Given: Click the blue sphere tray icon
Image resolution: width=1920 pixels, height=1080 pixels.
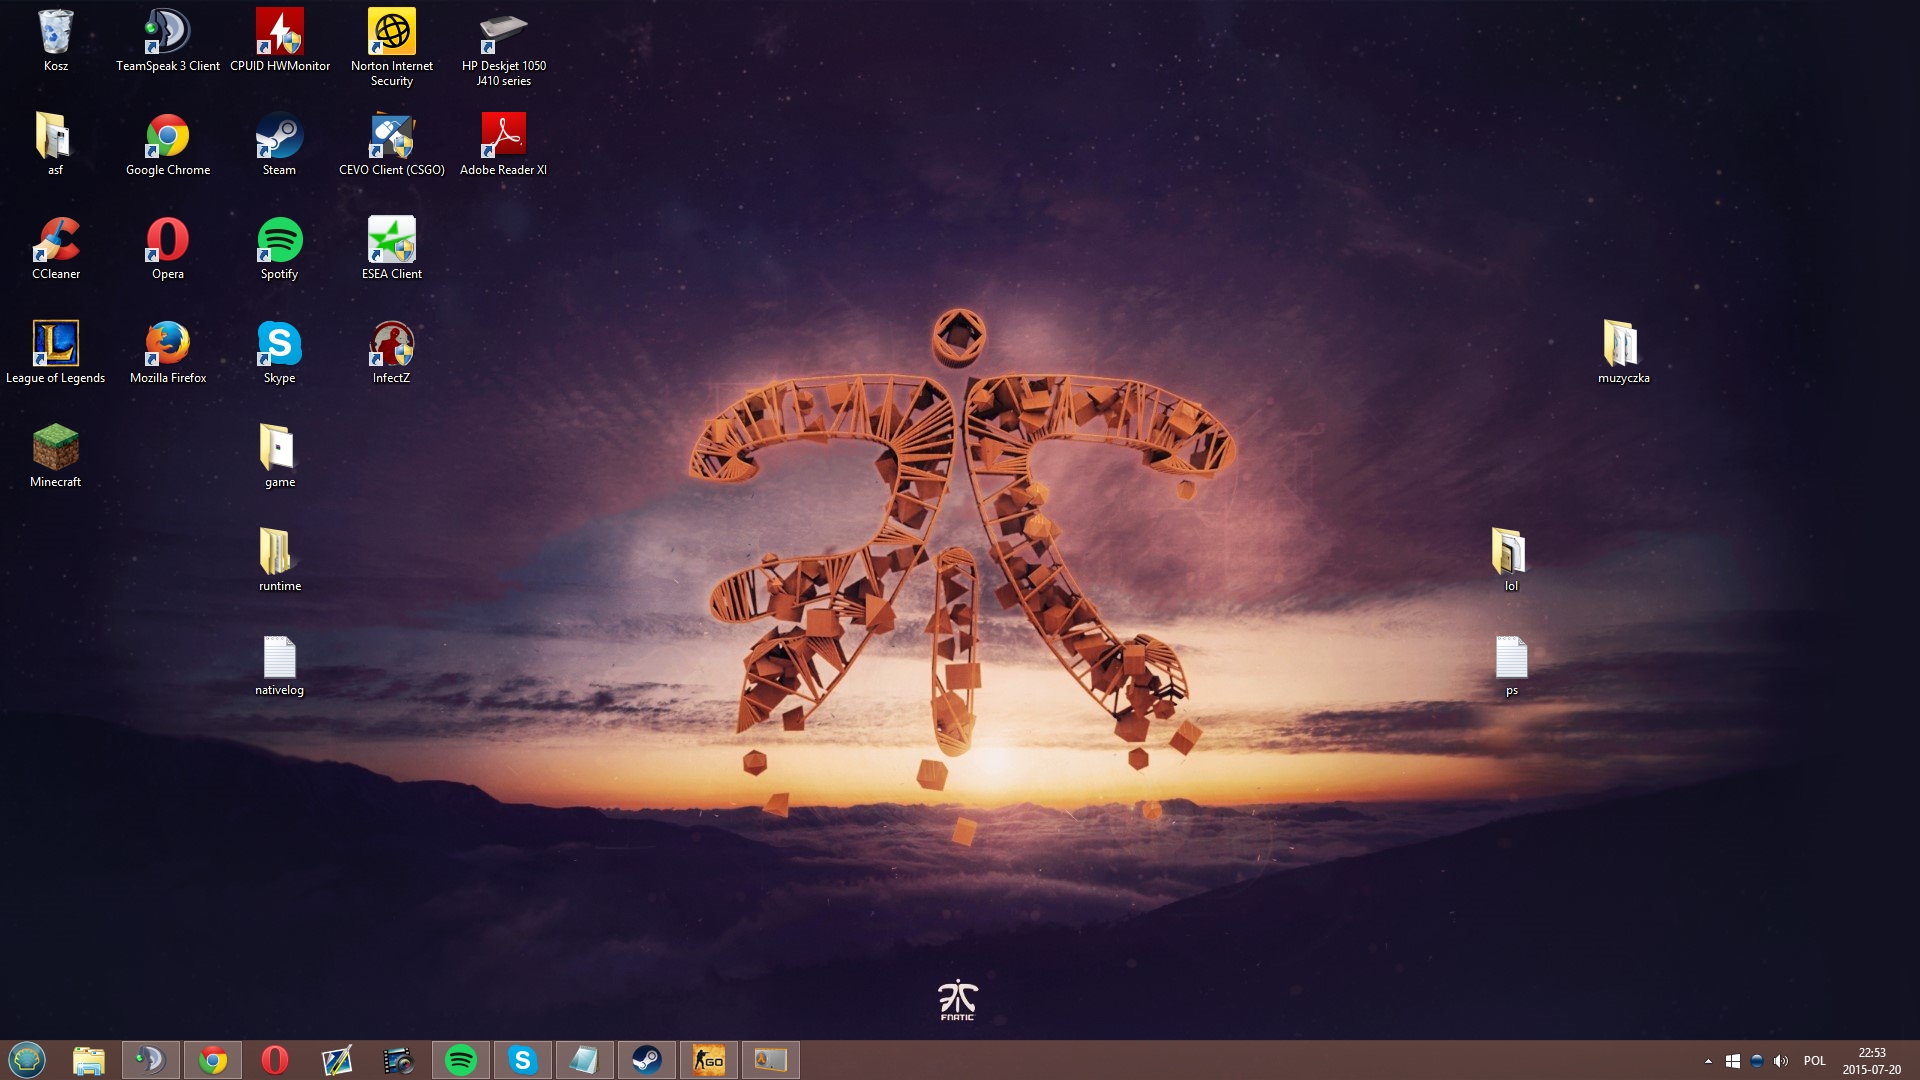Looking at the screenshot, I should 1757,1061.
